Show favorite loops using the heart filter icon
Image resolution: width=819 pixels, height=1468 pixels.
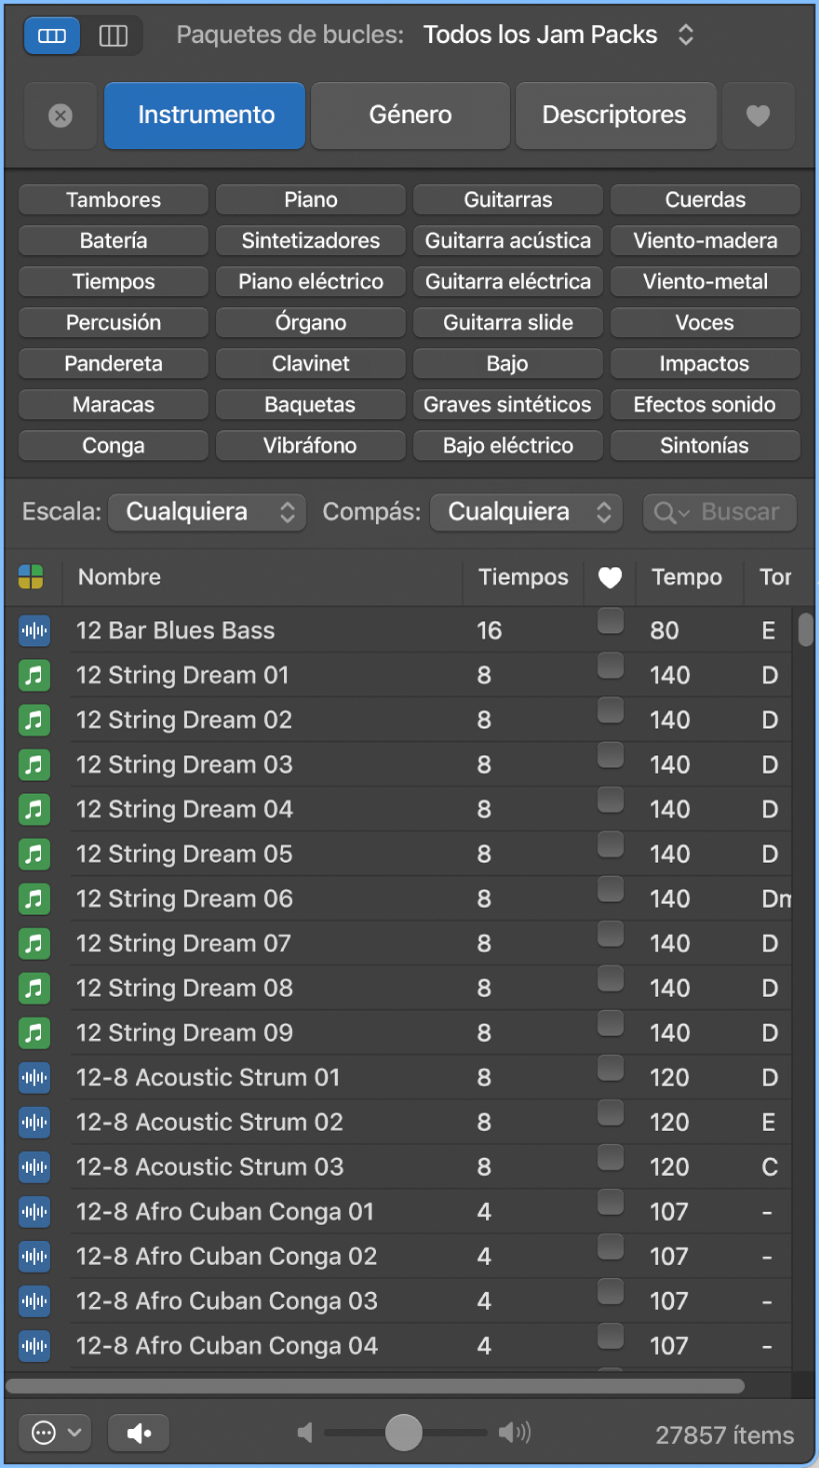point(759,115)
